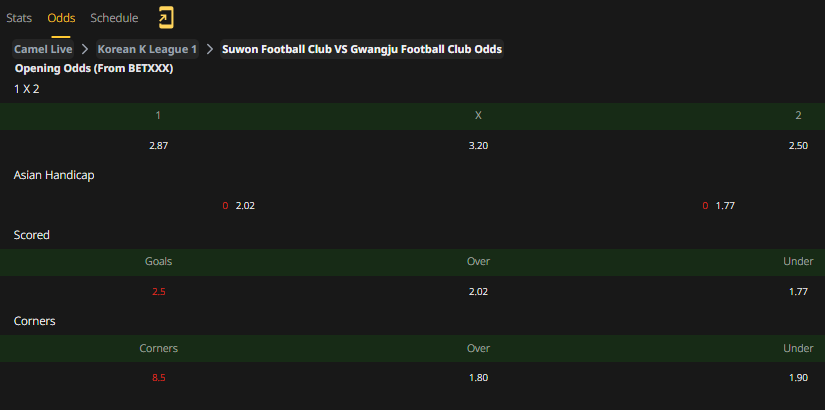Select draw odds 3.20

point(478,146)
